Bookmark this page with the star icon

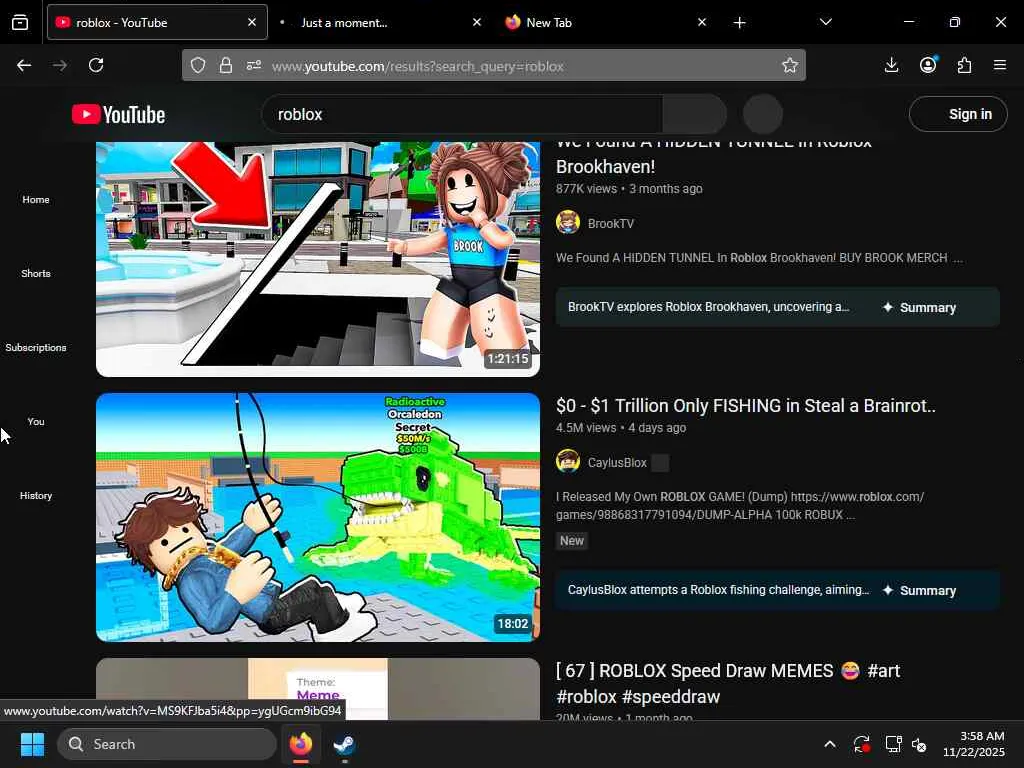click(x=790, y=65)
